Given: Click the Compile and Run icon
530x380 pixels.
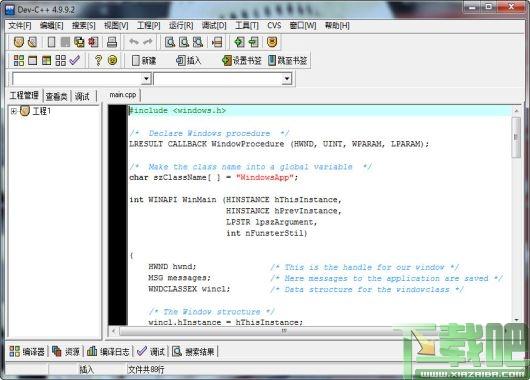Looking at the screenshot, I should [46, 61].
